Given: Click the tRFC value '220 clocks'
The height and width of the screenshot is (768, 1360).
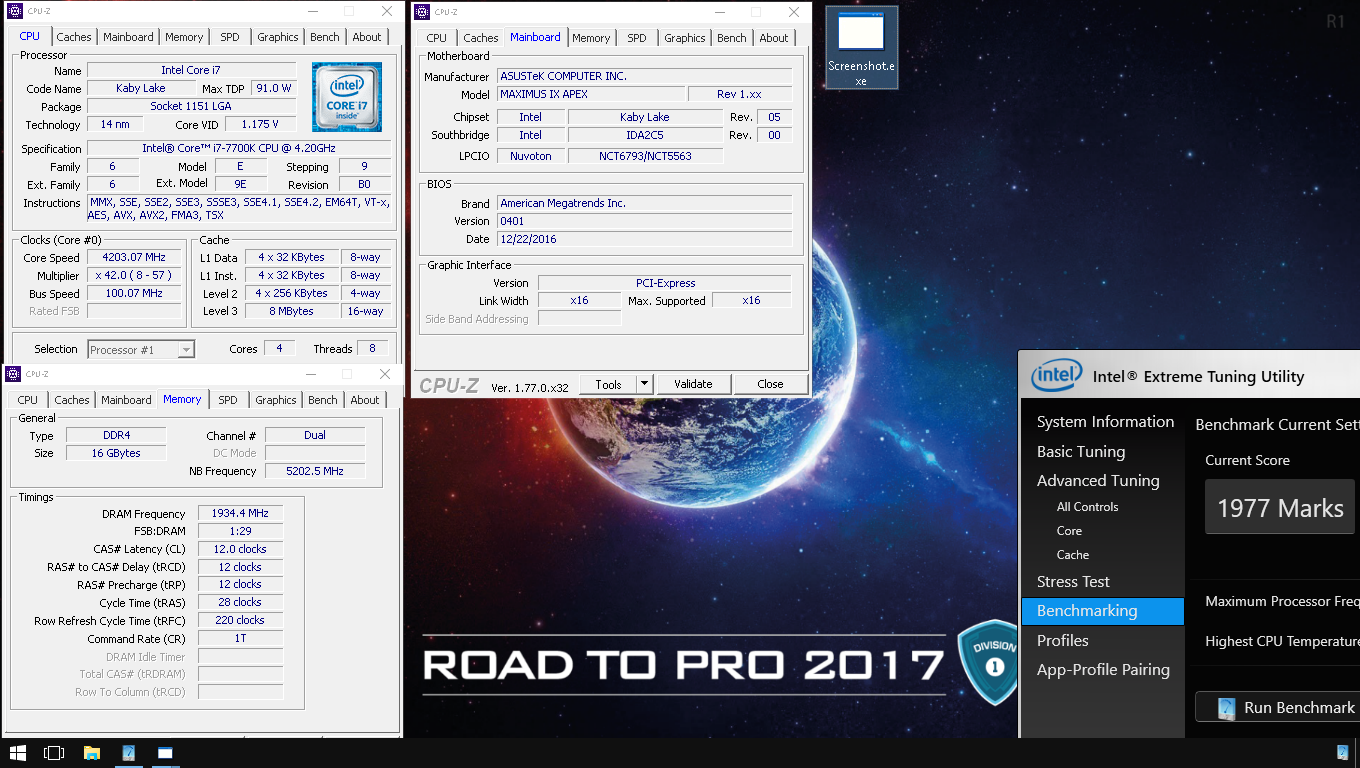Looking at the screenshot, I should click(x=241, y=621).
